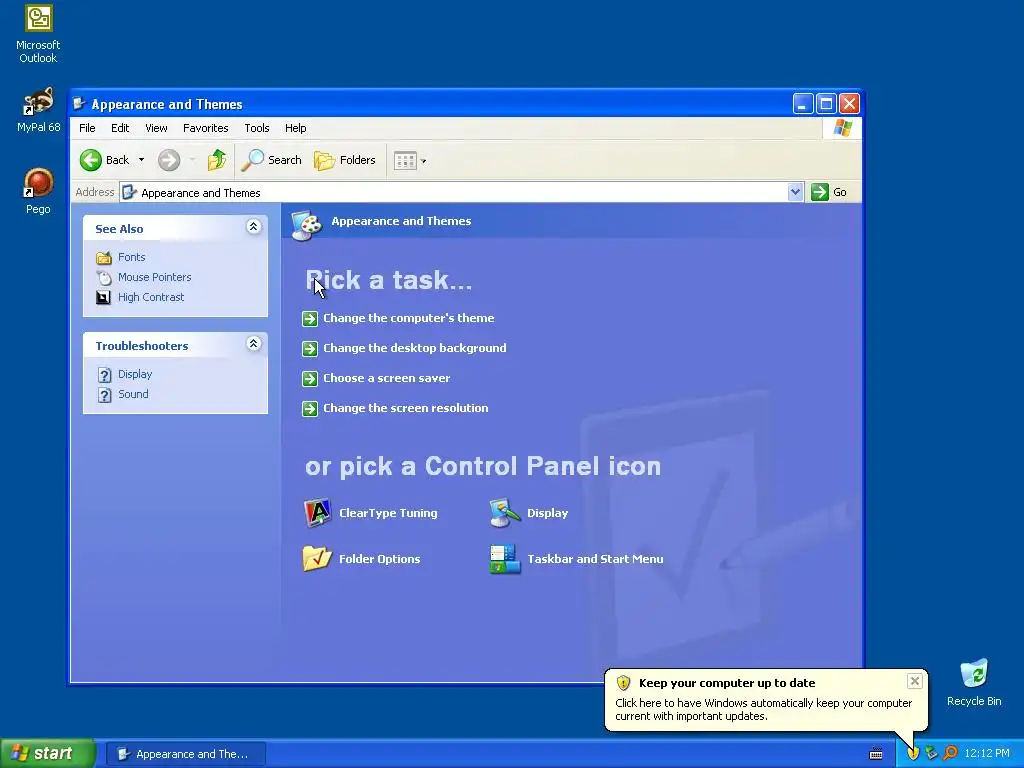Open the View menu
The image size is (1024, 768).
pyautogui.click(x=156, y=128)
